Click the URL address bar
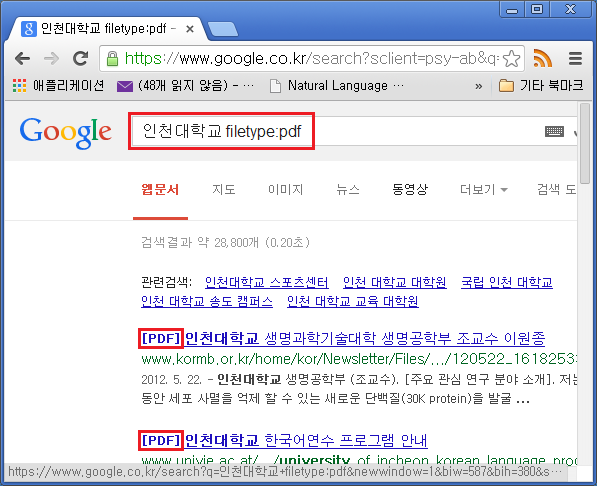 [x=311, y=59]
